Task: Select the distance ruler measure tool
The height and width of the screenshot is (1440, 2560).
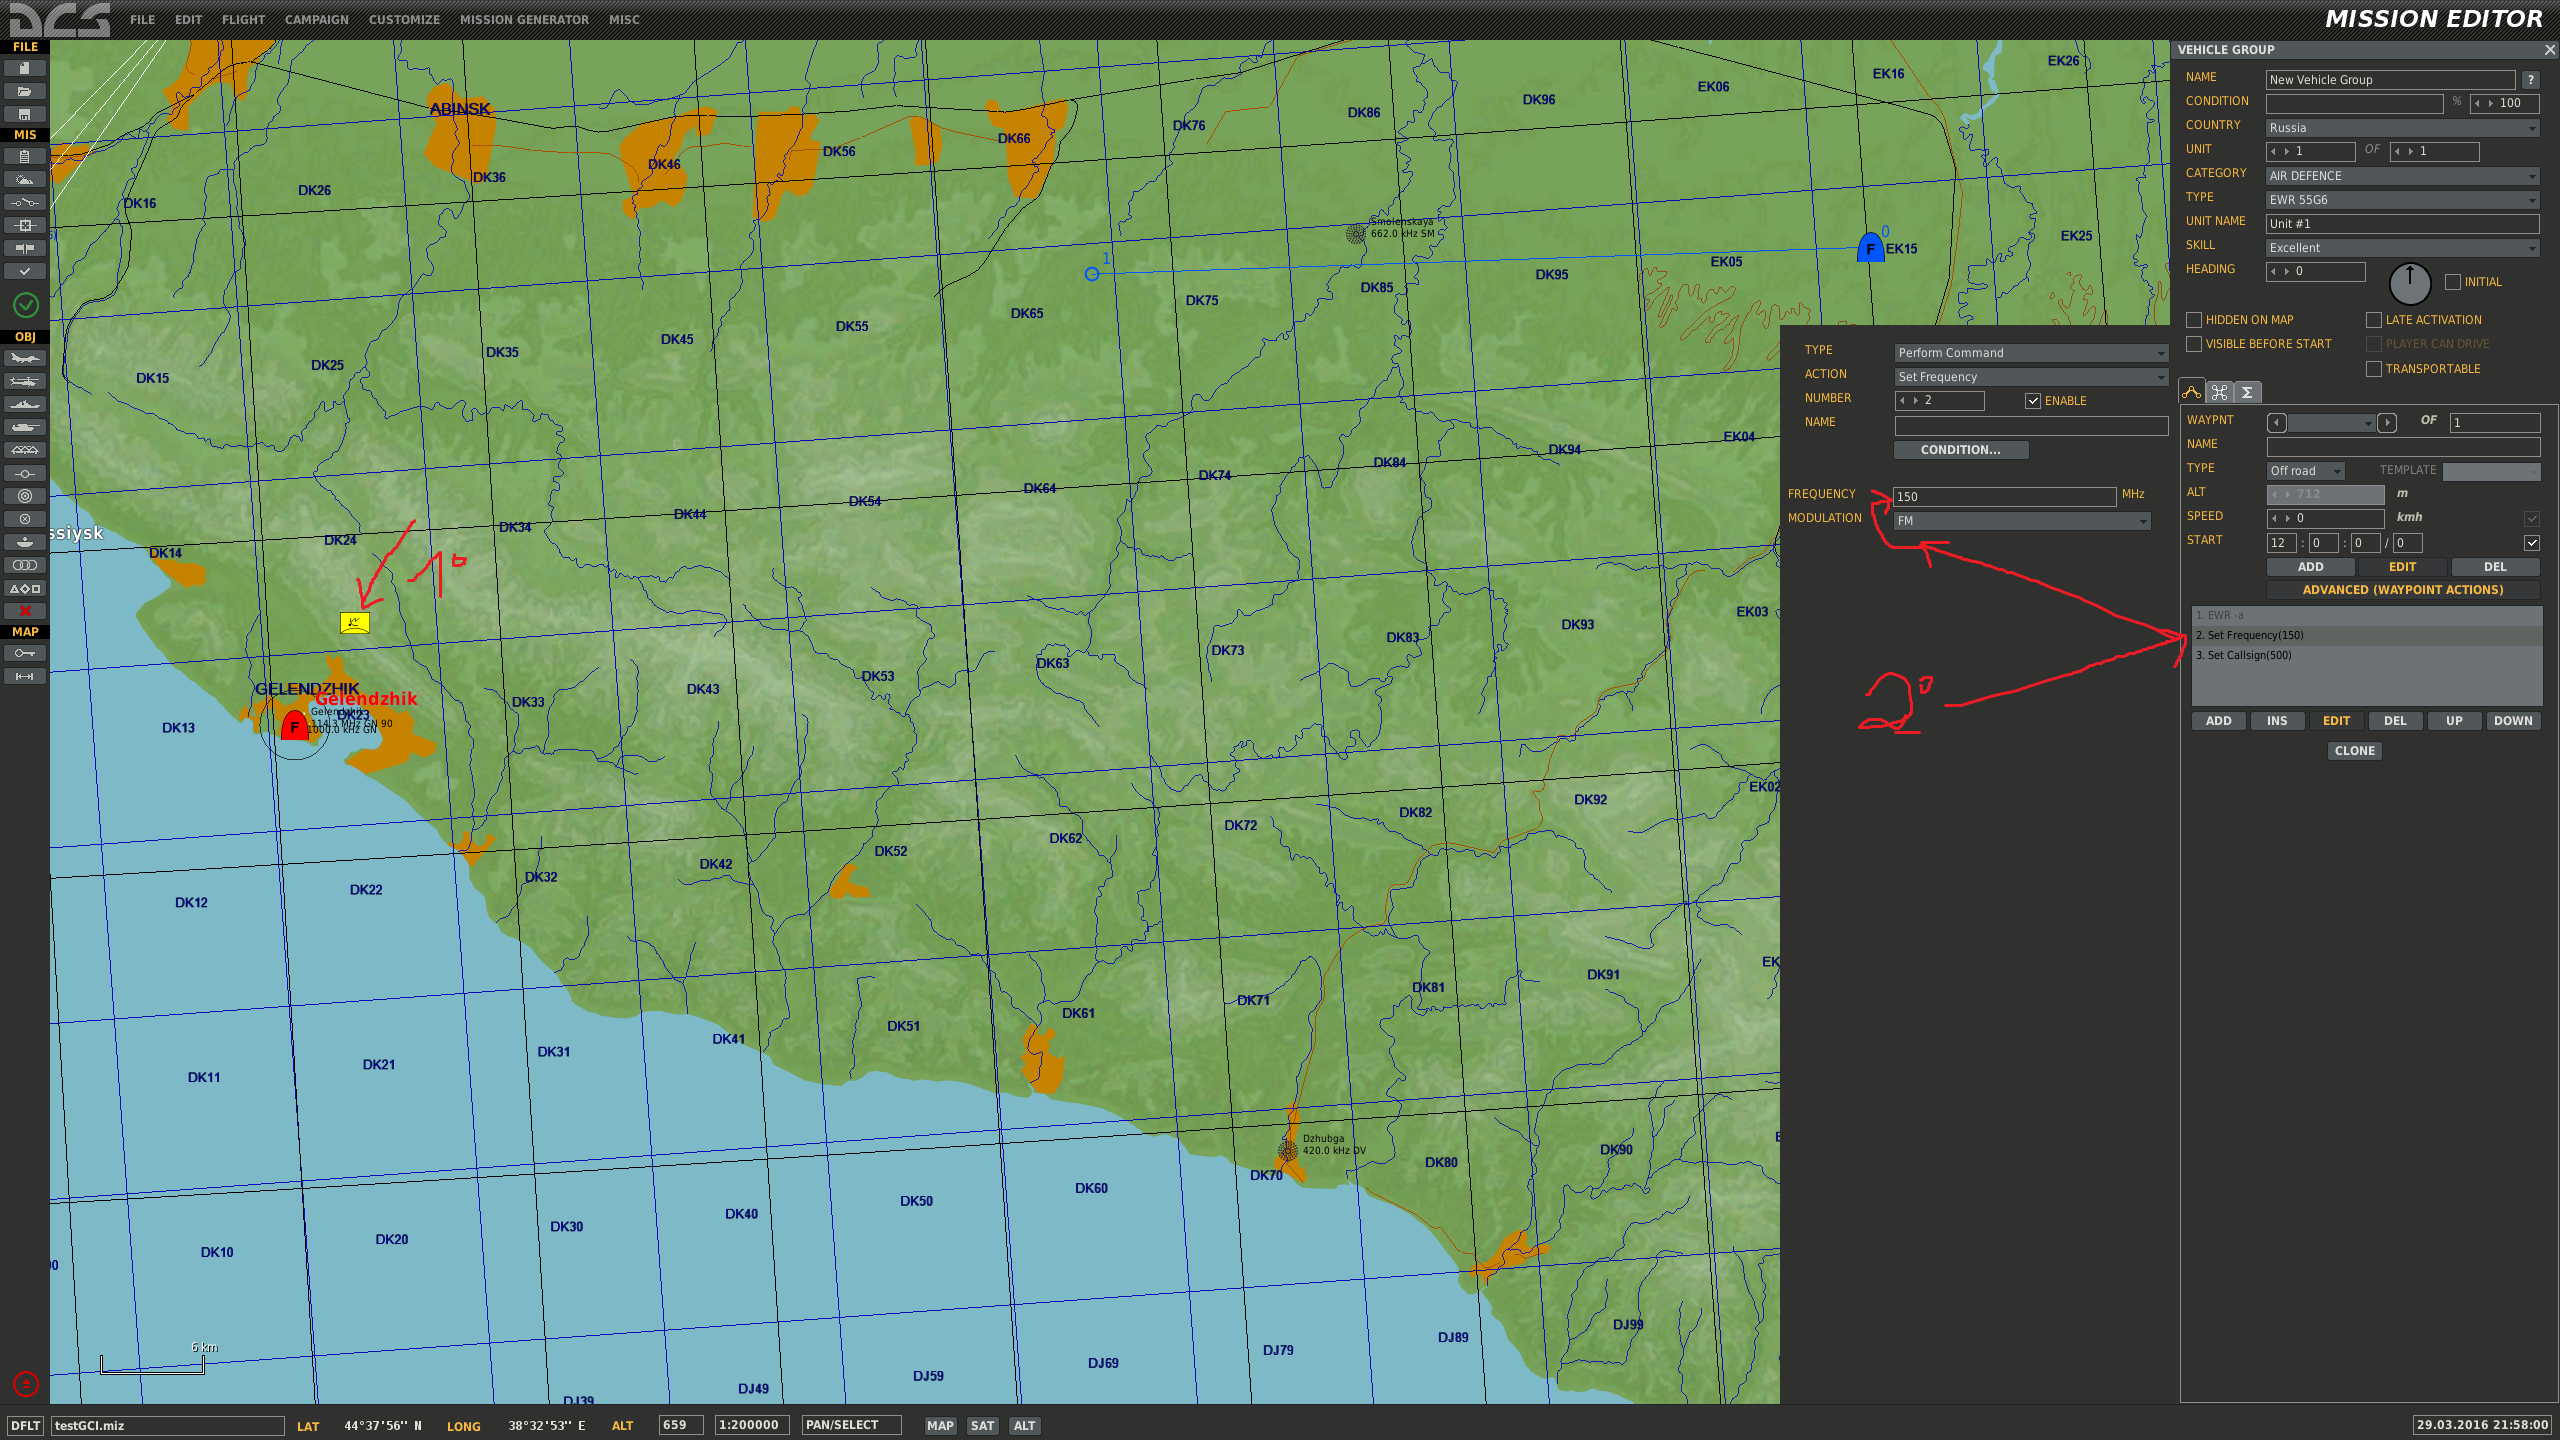Action: tap(25, 676)
